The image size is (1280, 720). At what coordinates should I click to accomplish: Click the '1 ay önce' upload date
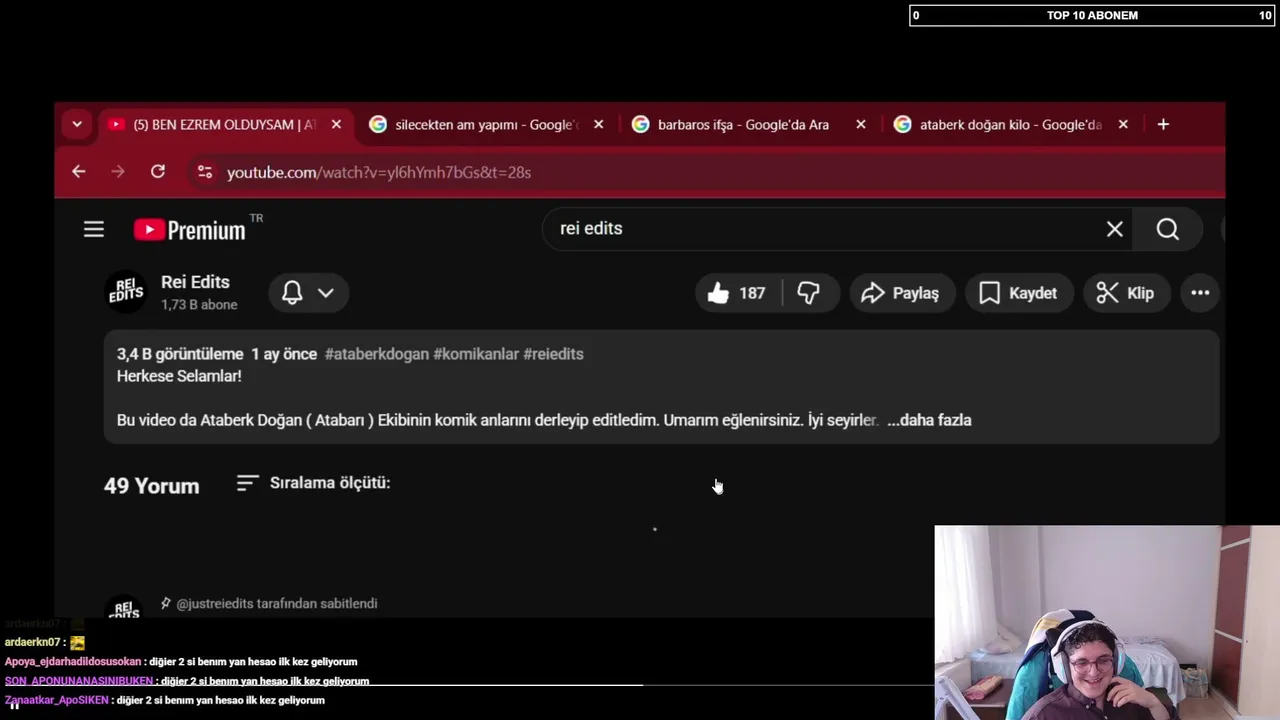coord(284,354)
